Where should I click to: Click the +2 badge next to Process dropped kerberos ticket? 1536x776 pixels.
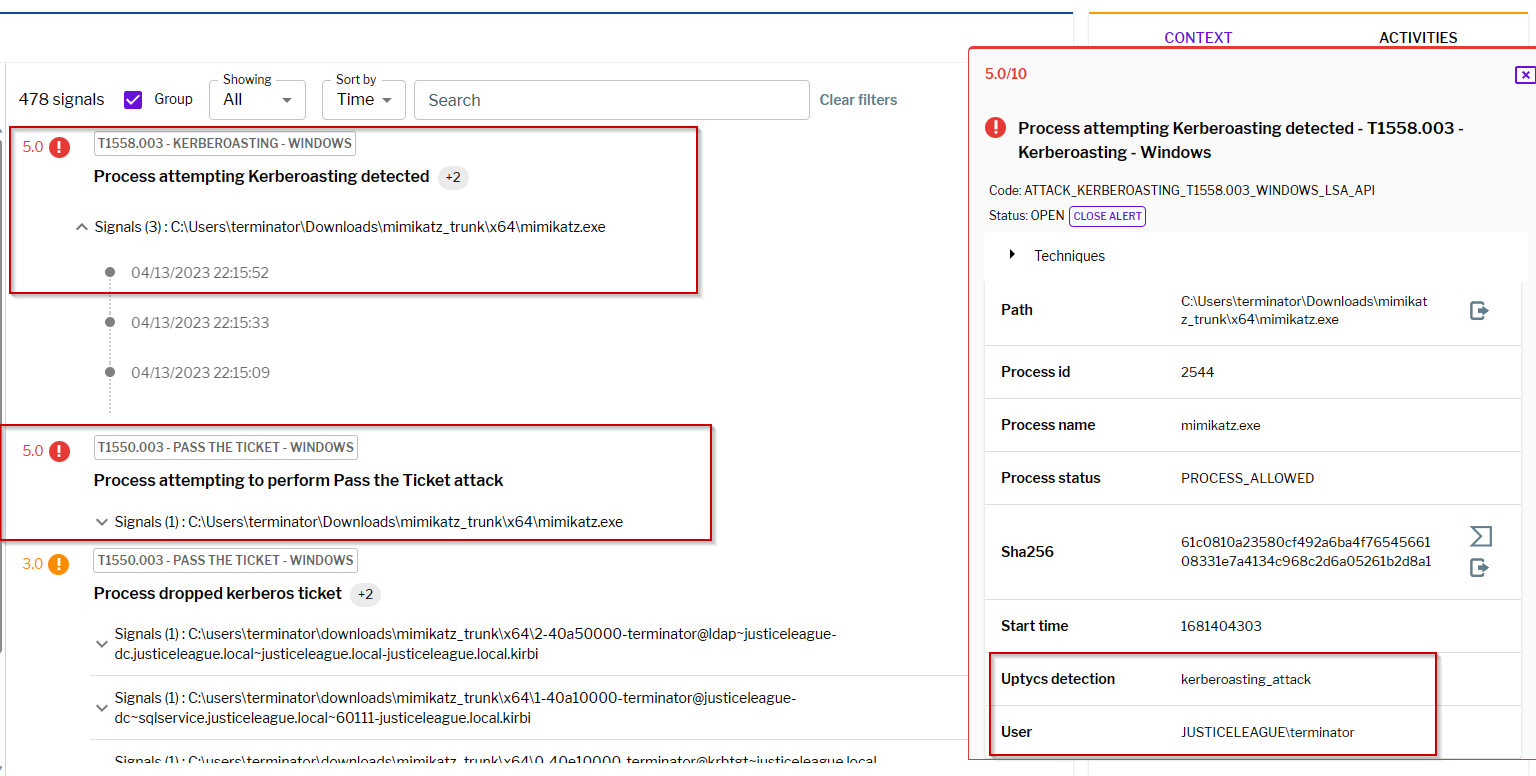(x=365, y=594)
